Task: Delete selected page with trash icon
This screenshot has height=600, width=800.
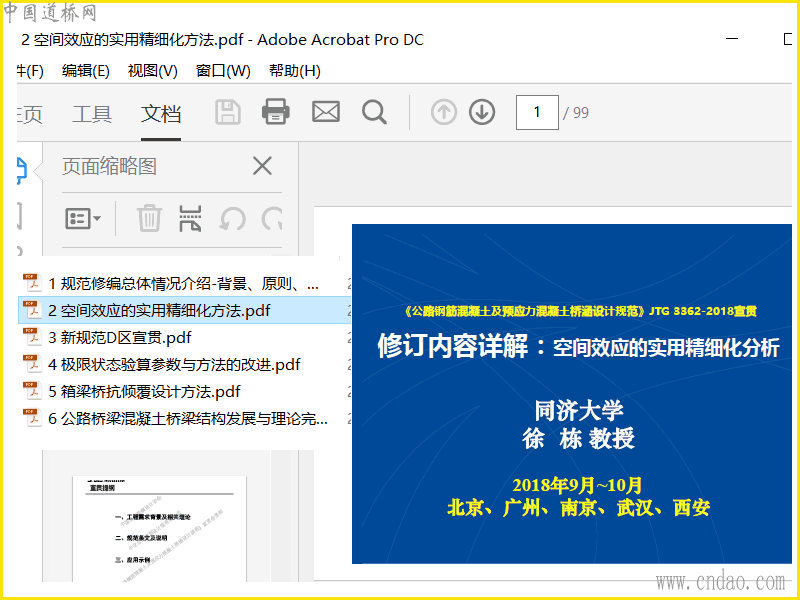Action: tap(149, 218)
